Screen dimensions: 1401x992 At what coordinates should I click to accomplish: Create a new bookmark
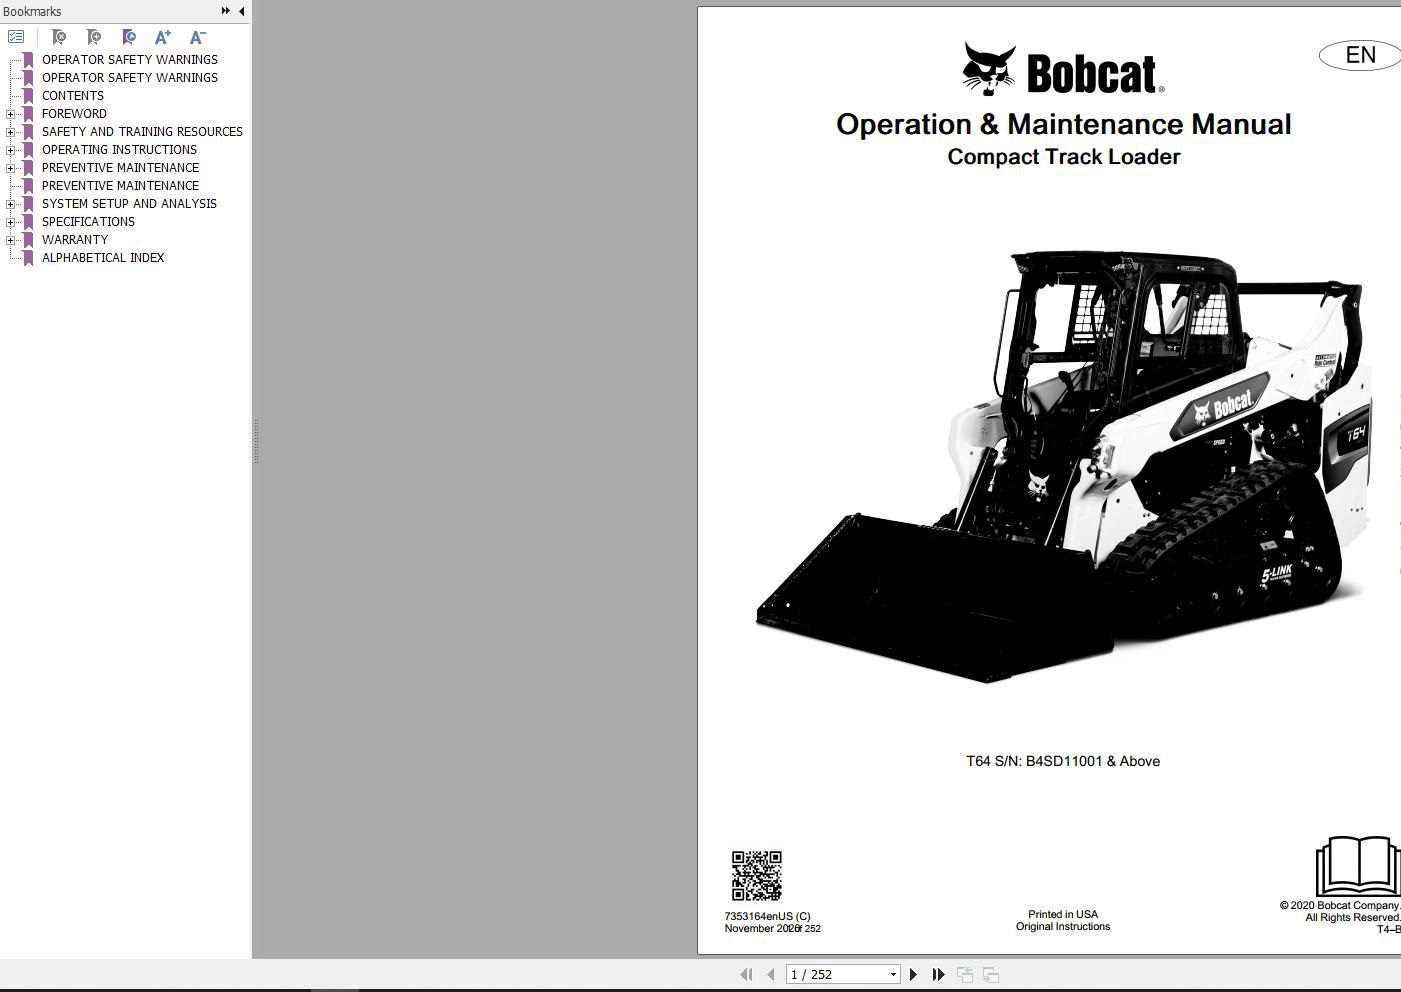pyautogui.click(x=93, y=36)
